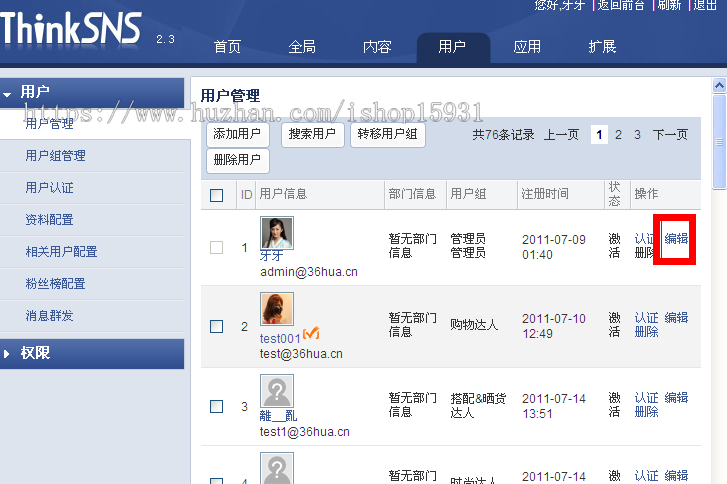Click the 注册时间 column header
727x484 pixels.
click(545, 194)
